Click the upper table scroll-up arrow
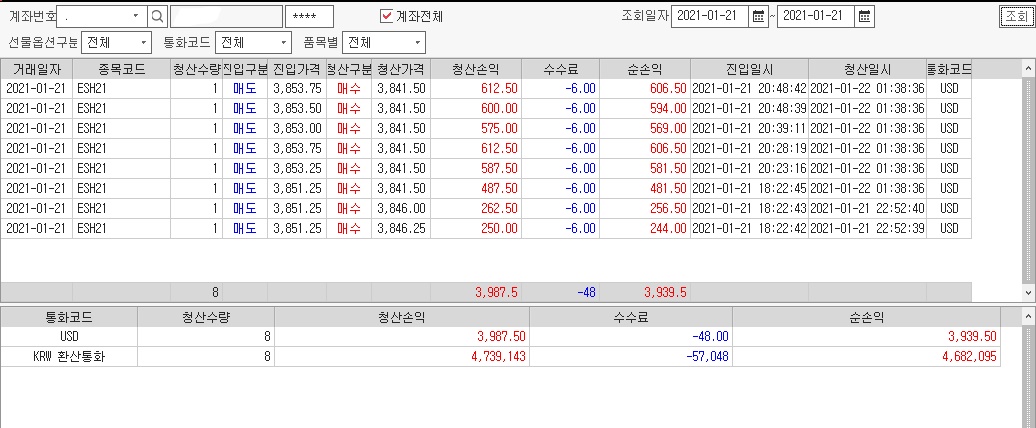This screenshot has height=428, width=1036. tap(1029, 68)
